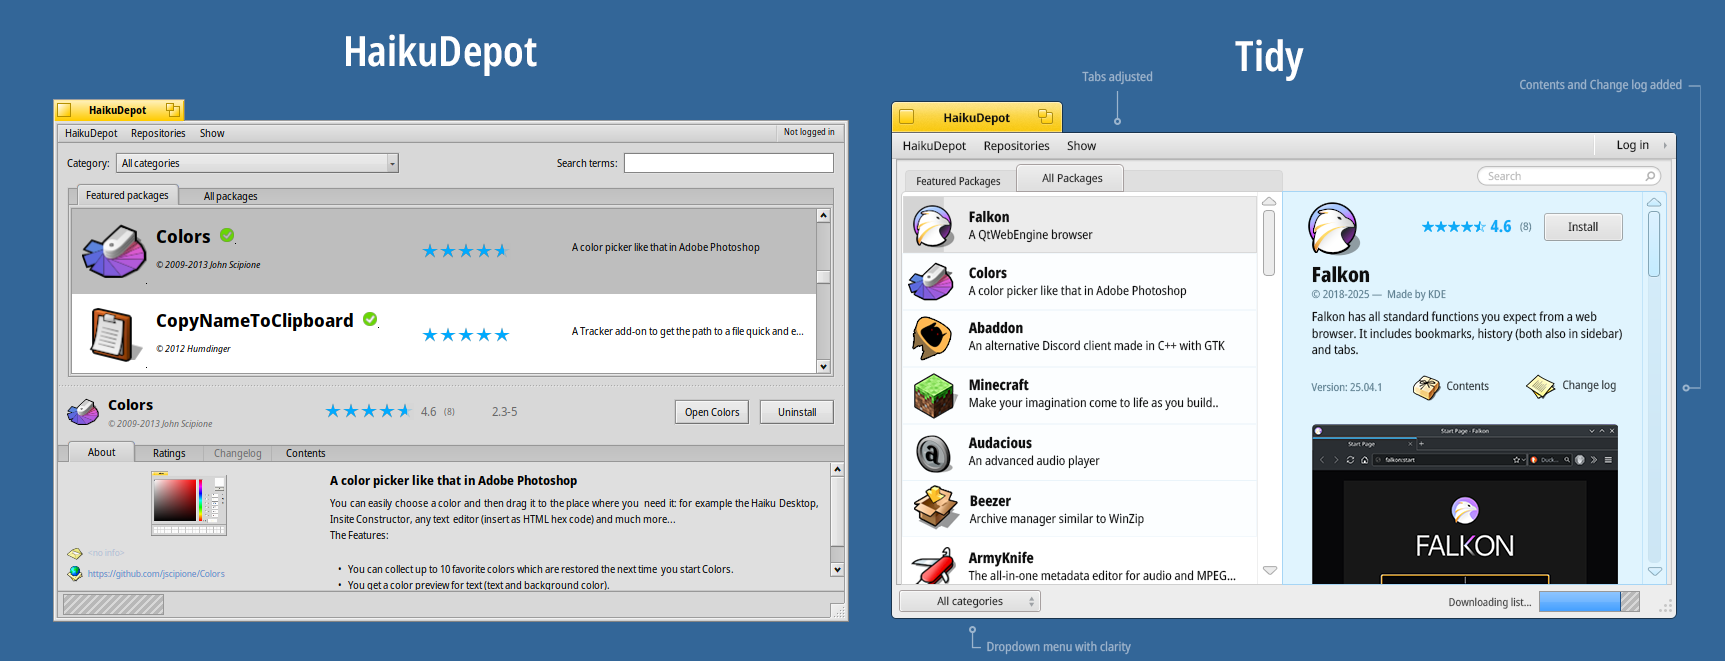Click the star rating next to 4.6 in original details
1725x661 pixels.
tap(368, 411)
